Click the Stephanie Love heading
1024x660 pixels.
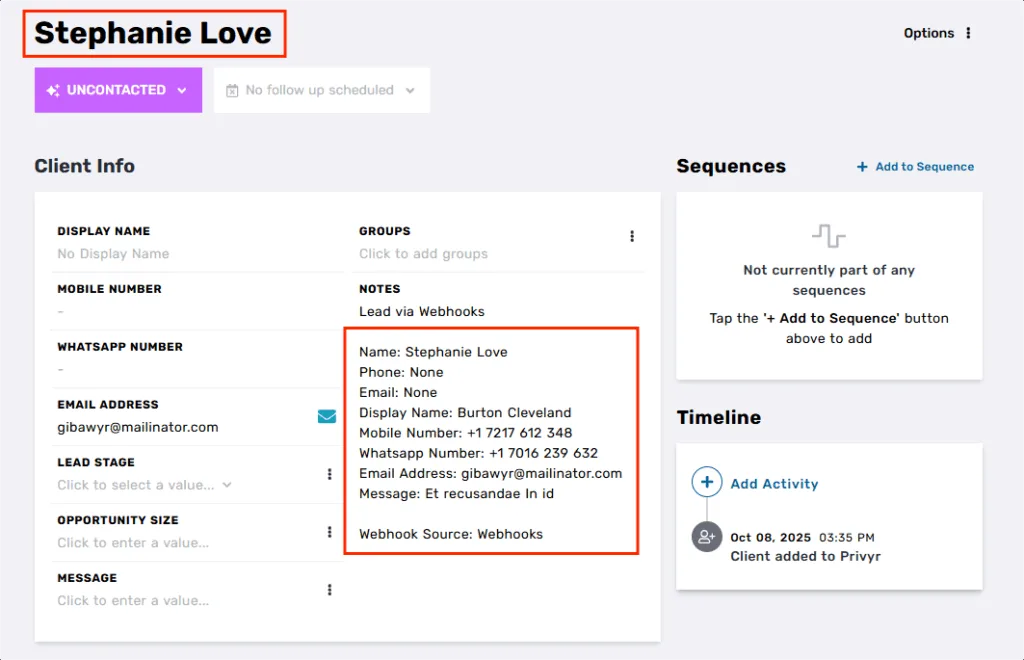point(153,33)
